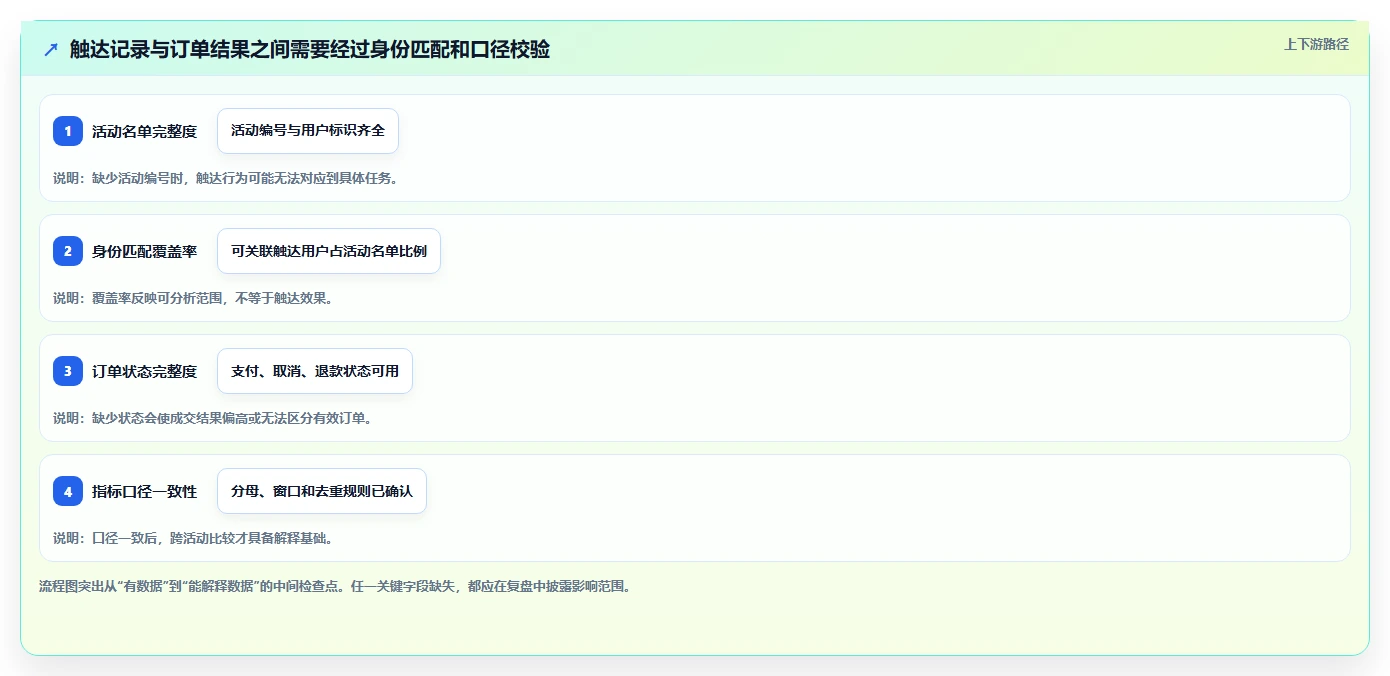Click the 订单状态完整度 step title
The image size is (1390, 676).
(144, 371)
